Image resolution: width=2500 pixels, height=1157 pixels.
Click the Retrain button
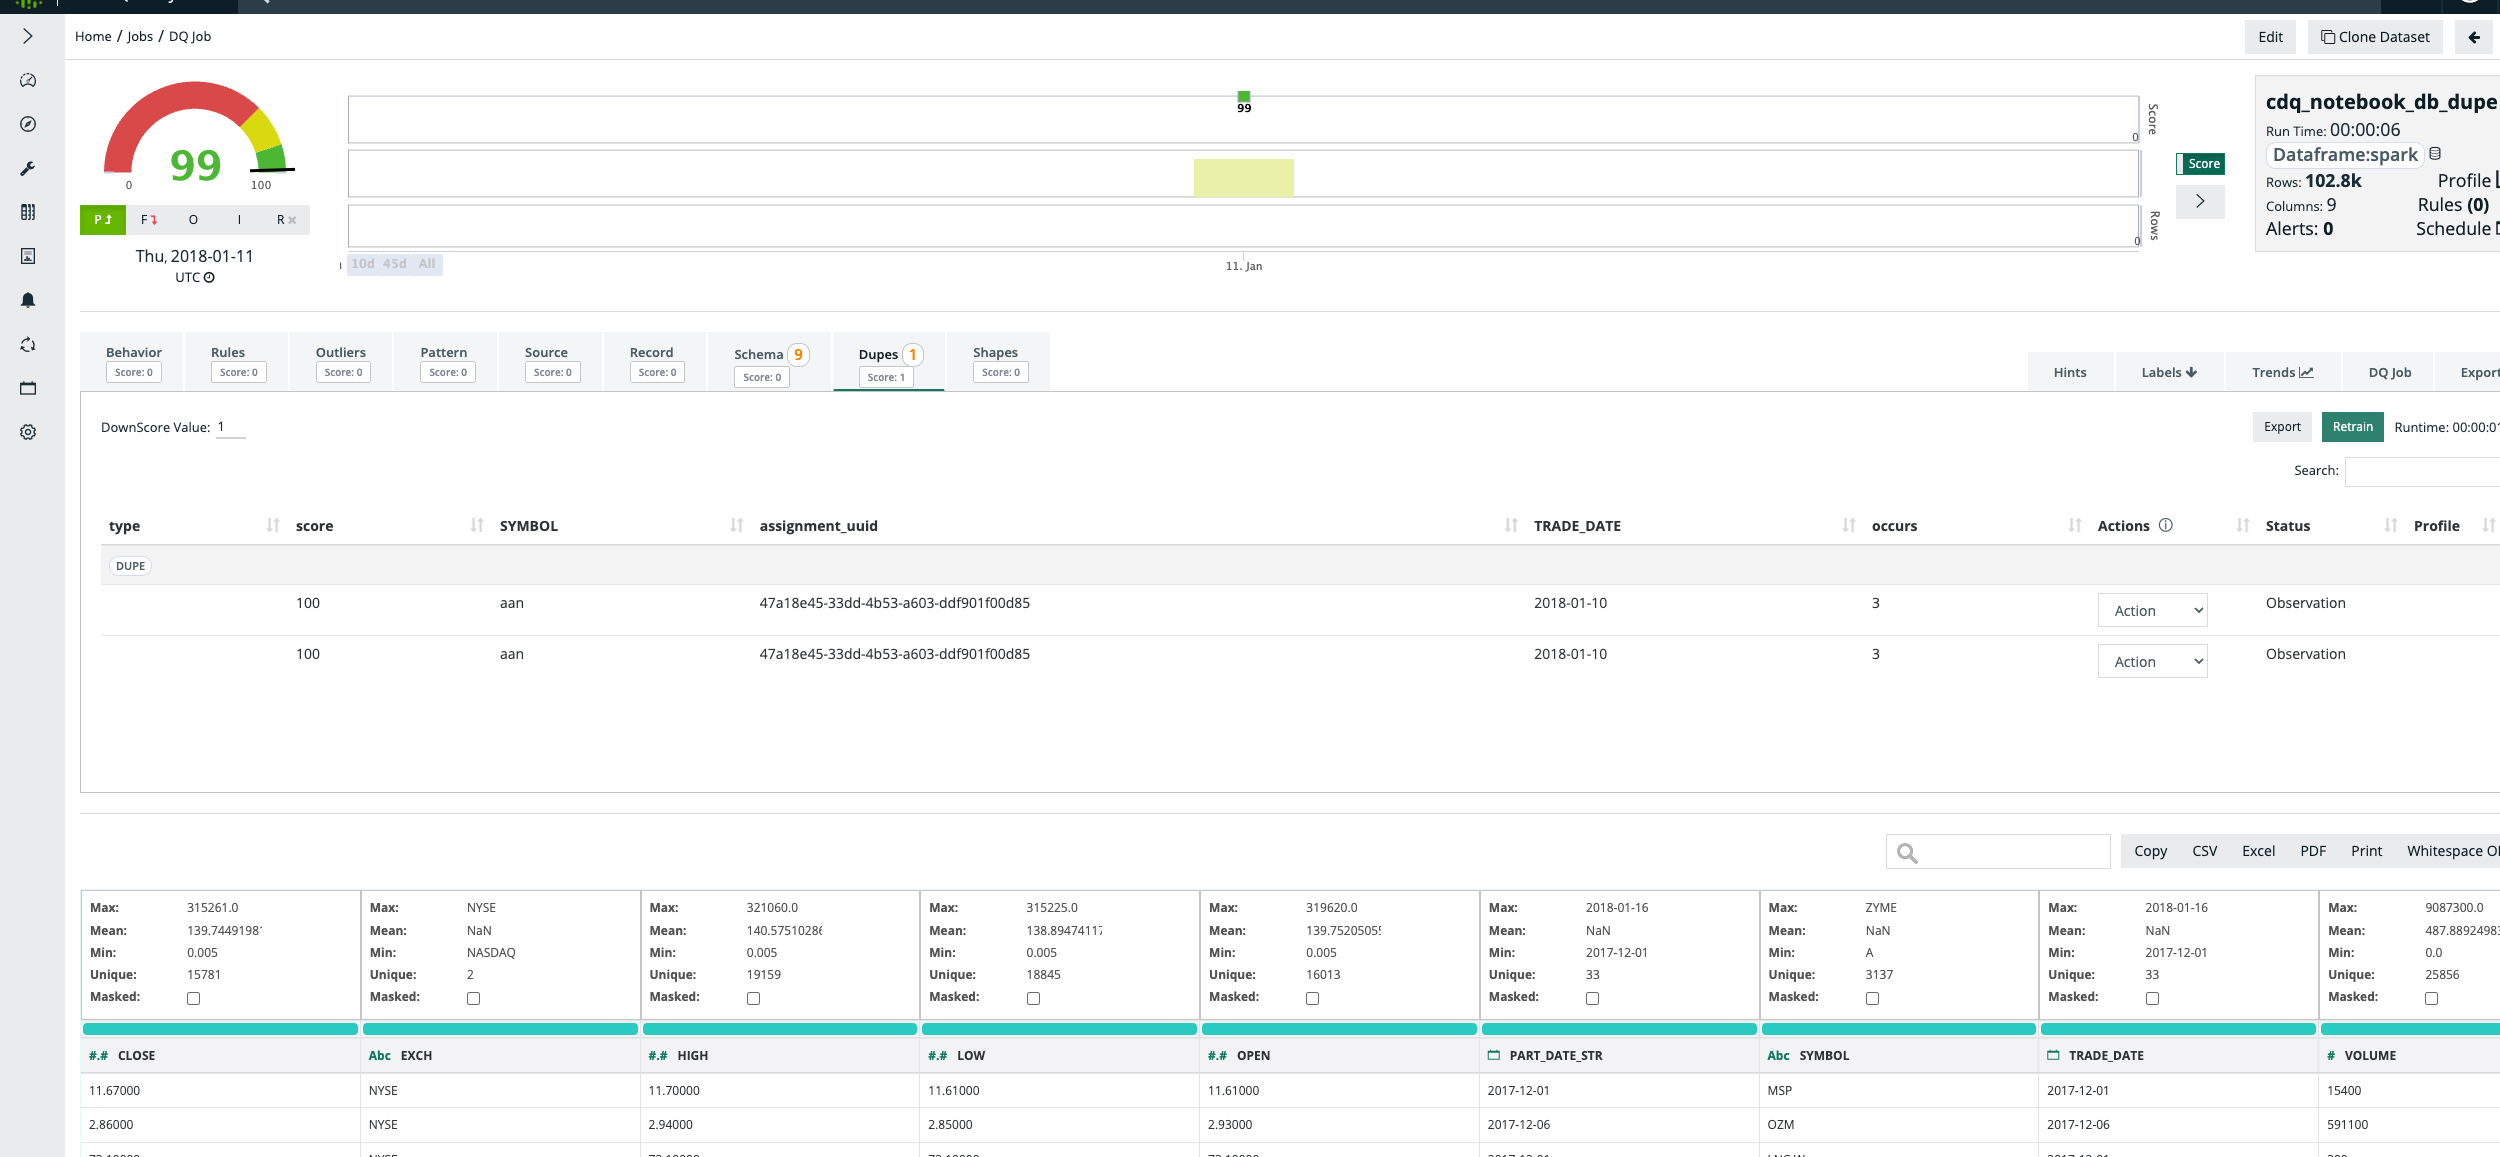click(x=2352, y=427)
